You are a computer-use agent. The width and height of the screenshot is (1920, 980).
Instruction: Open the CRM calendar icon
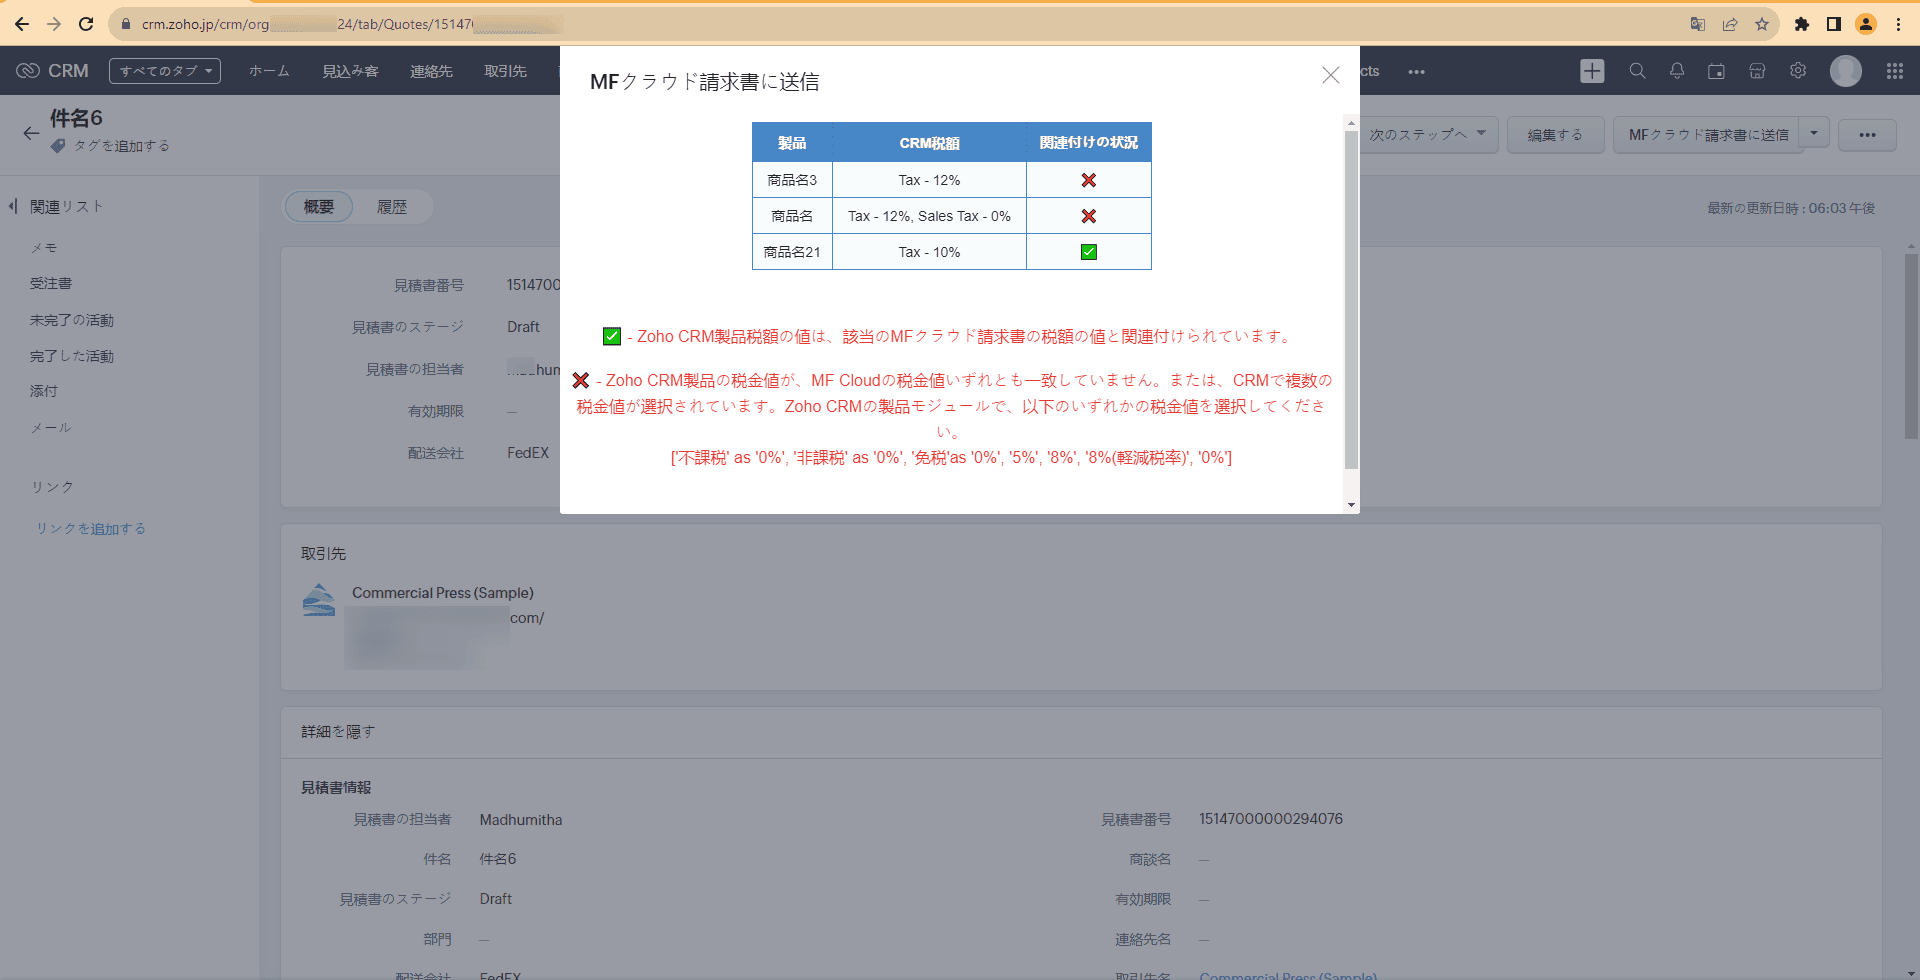pos(1716,71)
